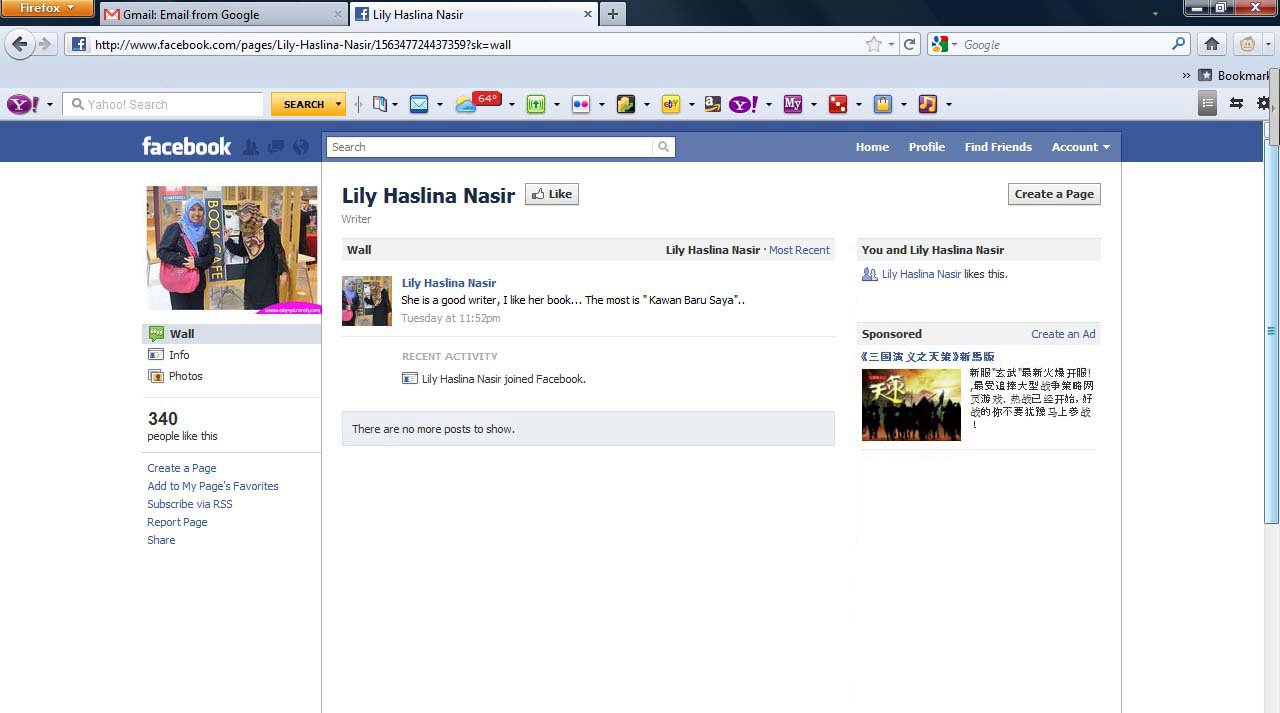This screenshot has height=713, width=1280.
Task: Select the Lily Haslina Nasir browser tab
Action: [474, 15]
